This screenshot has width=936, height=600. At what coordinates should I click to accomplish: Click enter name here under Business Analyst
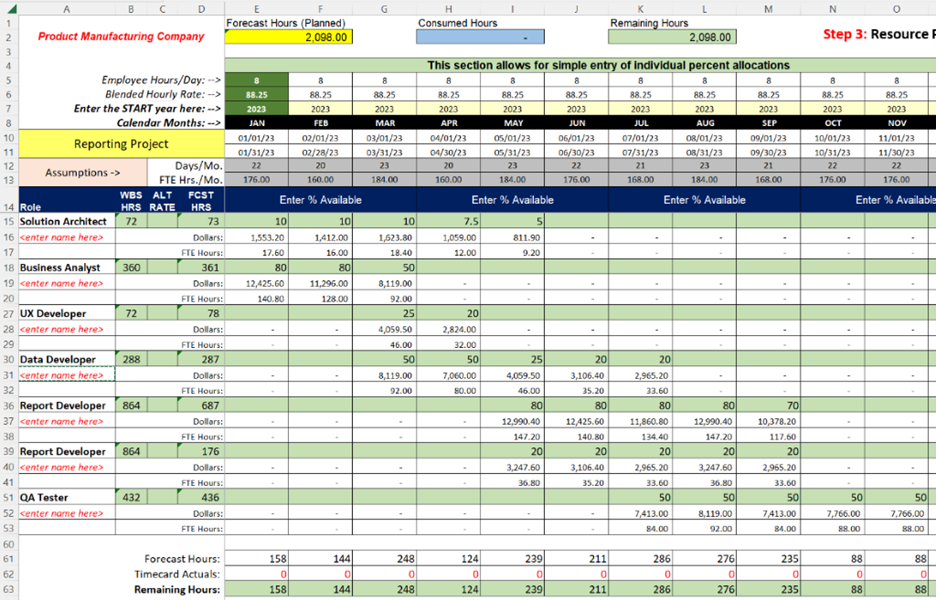click(62, 283)
